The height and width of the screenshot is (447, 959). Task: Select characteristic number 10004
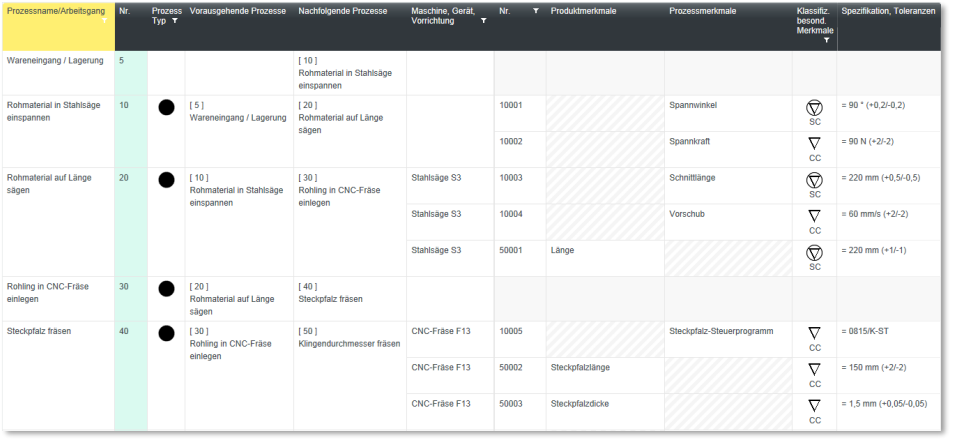point(511,214)
